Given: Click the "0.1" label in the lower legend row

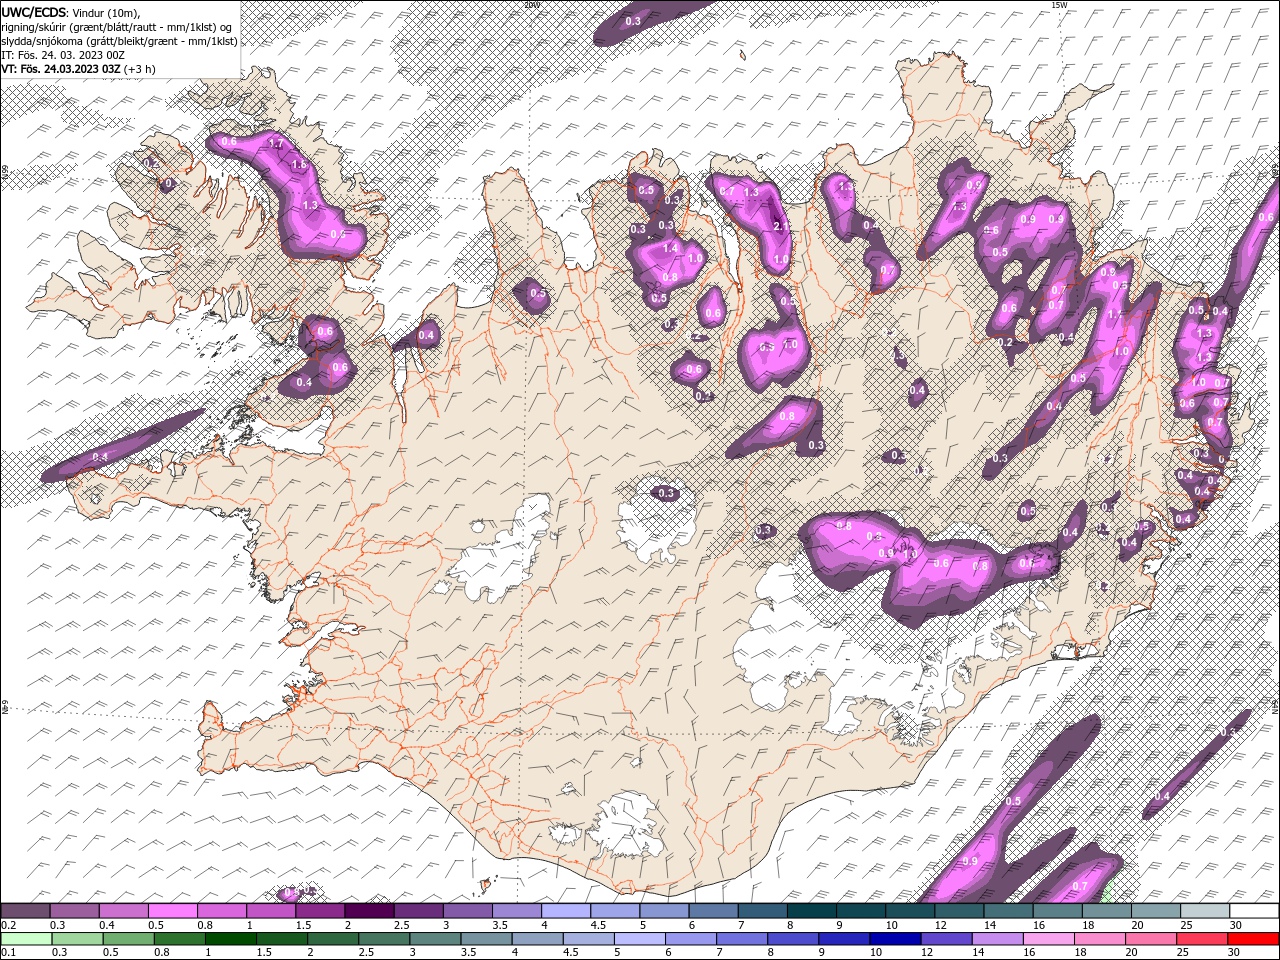Looking at the screenshot, I should [x=9, y=953].
